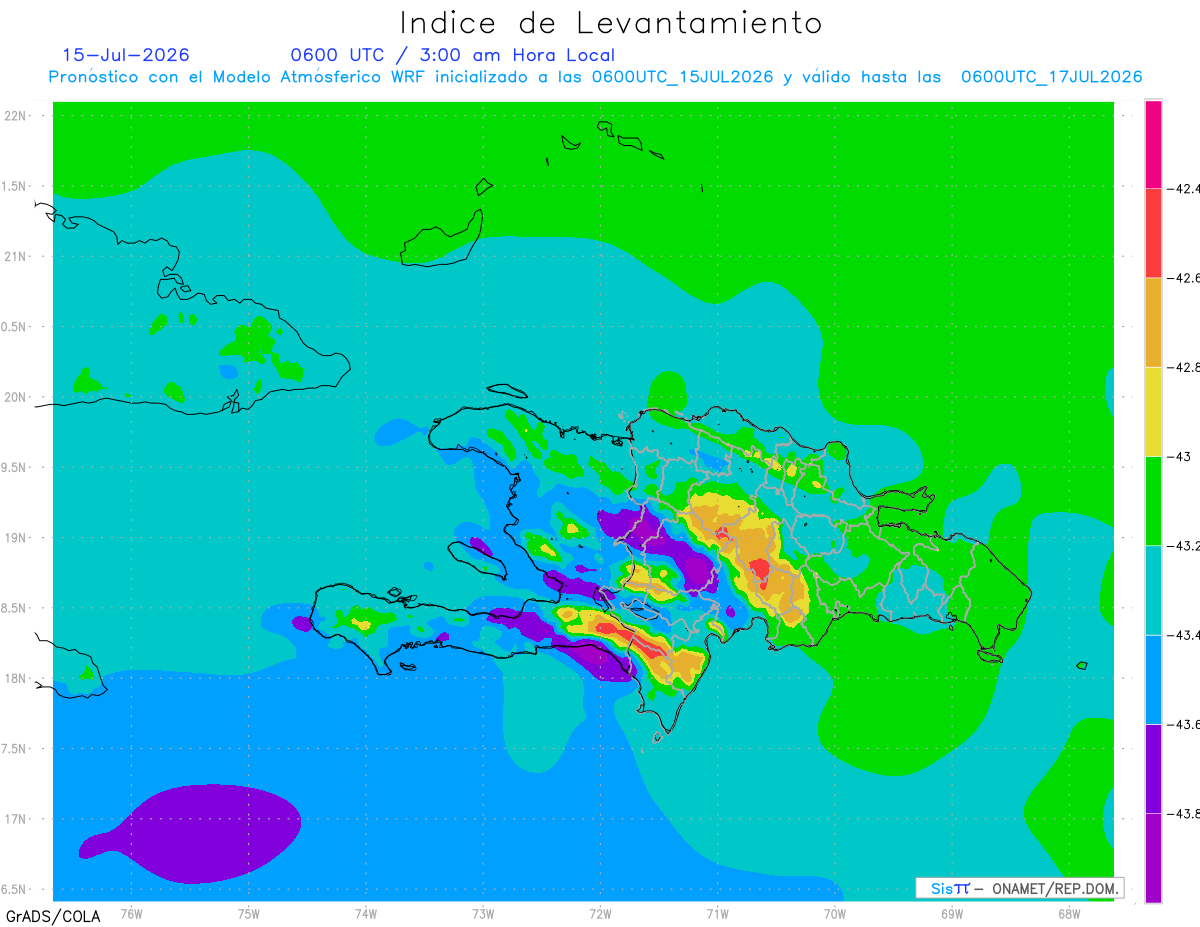The image size is (1200, 927).
Task: Click "0600 UTC / 3:00 am Hora Local"
Action: tap(452, 55)
